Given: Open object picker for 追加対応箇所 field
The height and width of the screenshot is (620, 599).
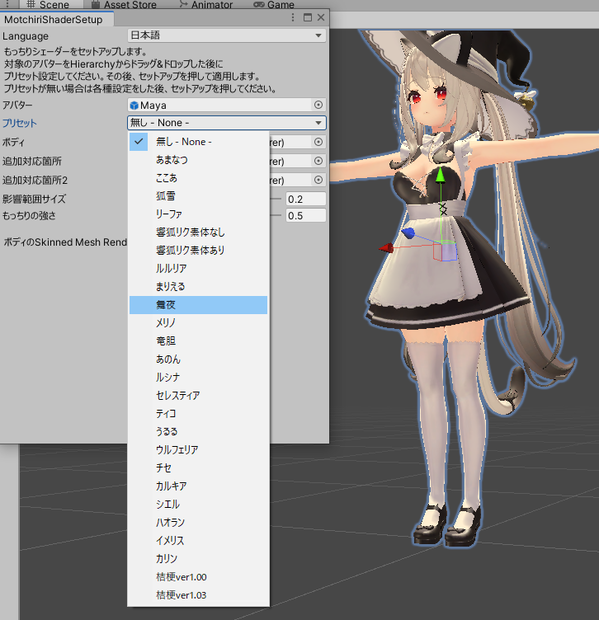Looking at the screenshot, I should coord(318,161).
